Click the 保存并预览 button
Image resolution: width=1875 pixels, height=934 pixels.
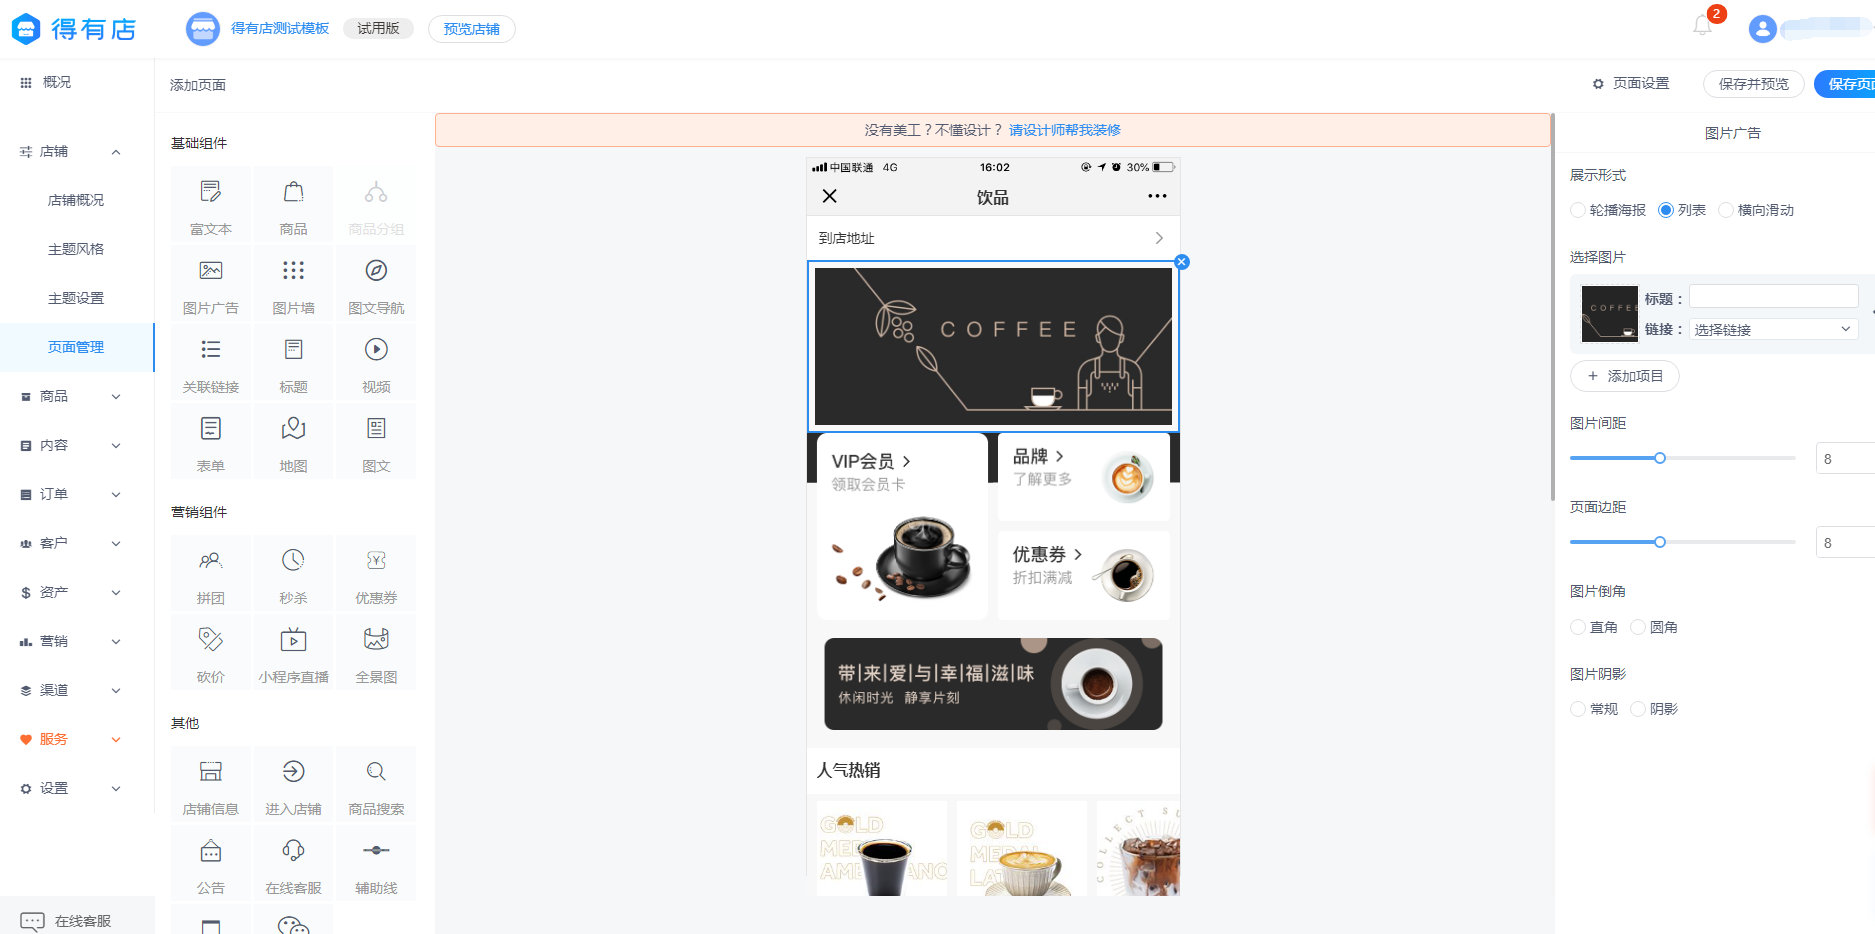1753,84
